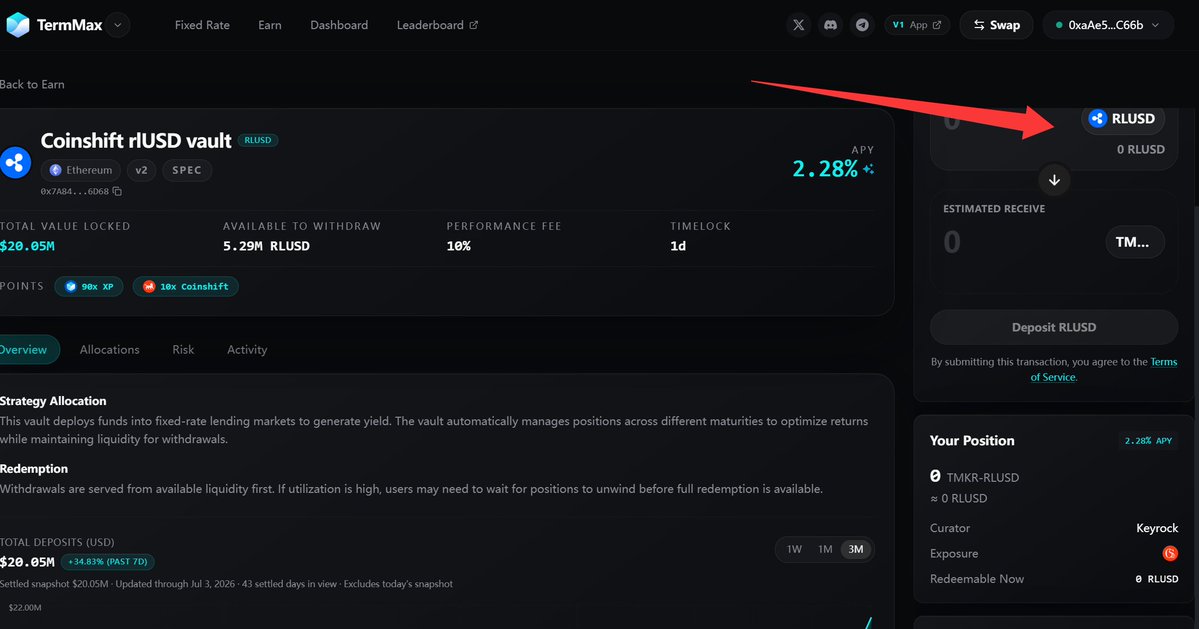Click the 0 RLUSD wallet balance text

(1141, 149)
